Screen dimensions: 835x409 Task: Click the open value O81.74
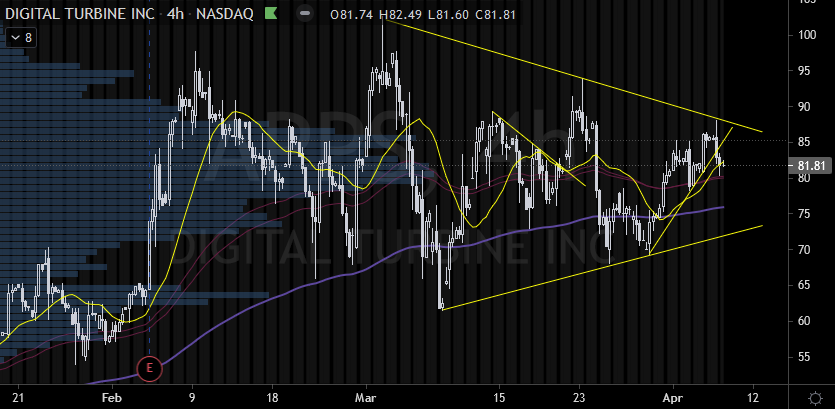pos(352,15)
